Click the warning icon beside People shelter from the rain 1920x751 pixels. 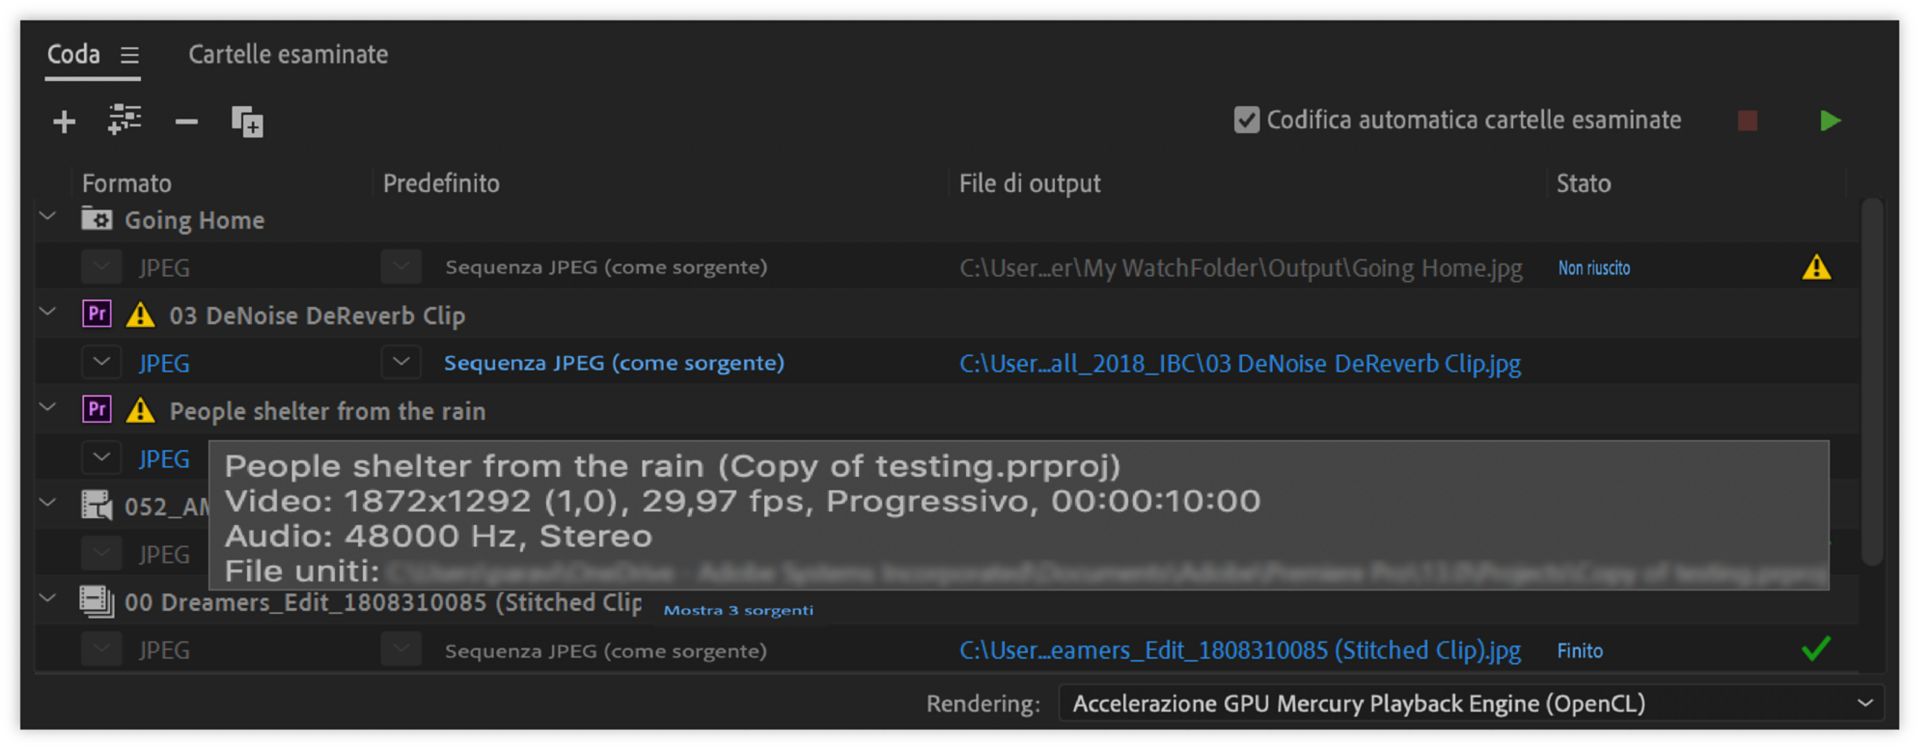click(x=141, y=410)
